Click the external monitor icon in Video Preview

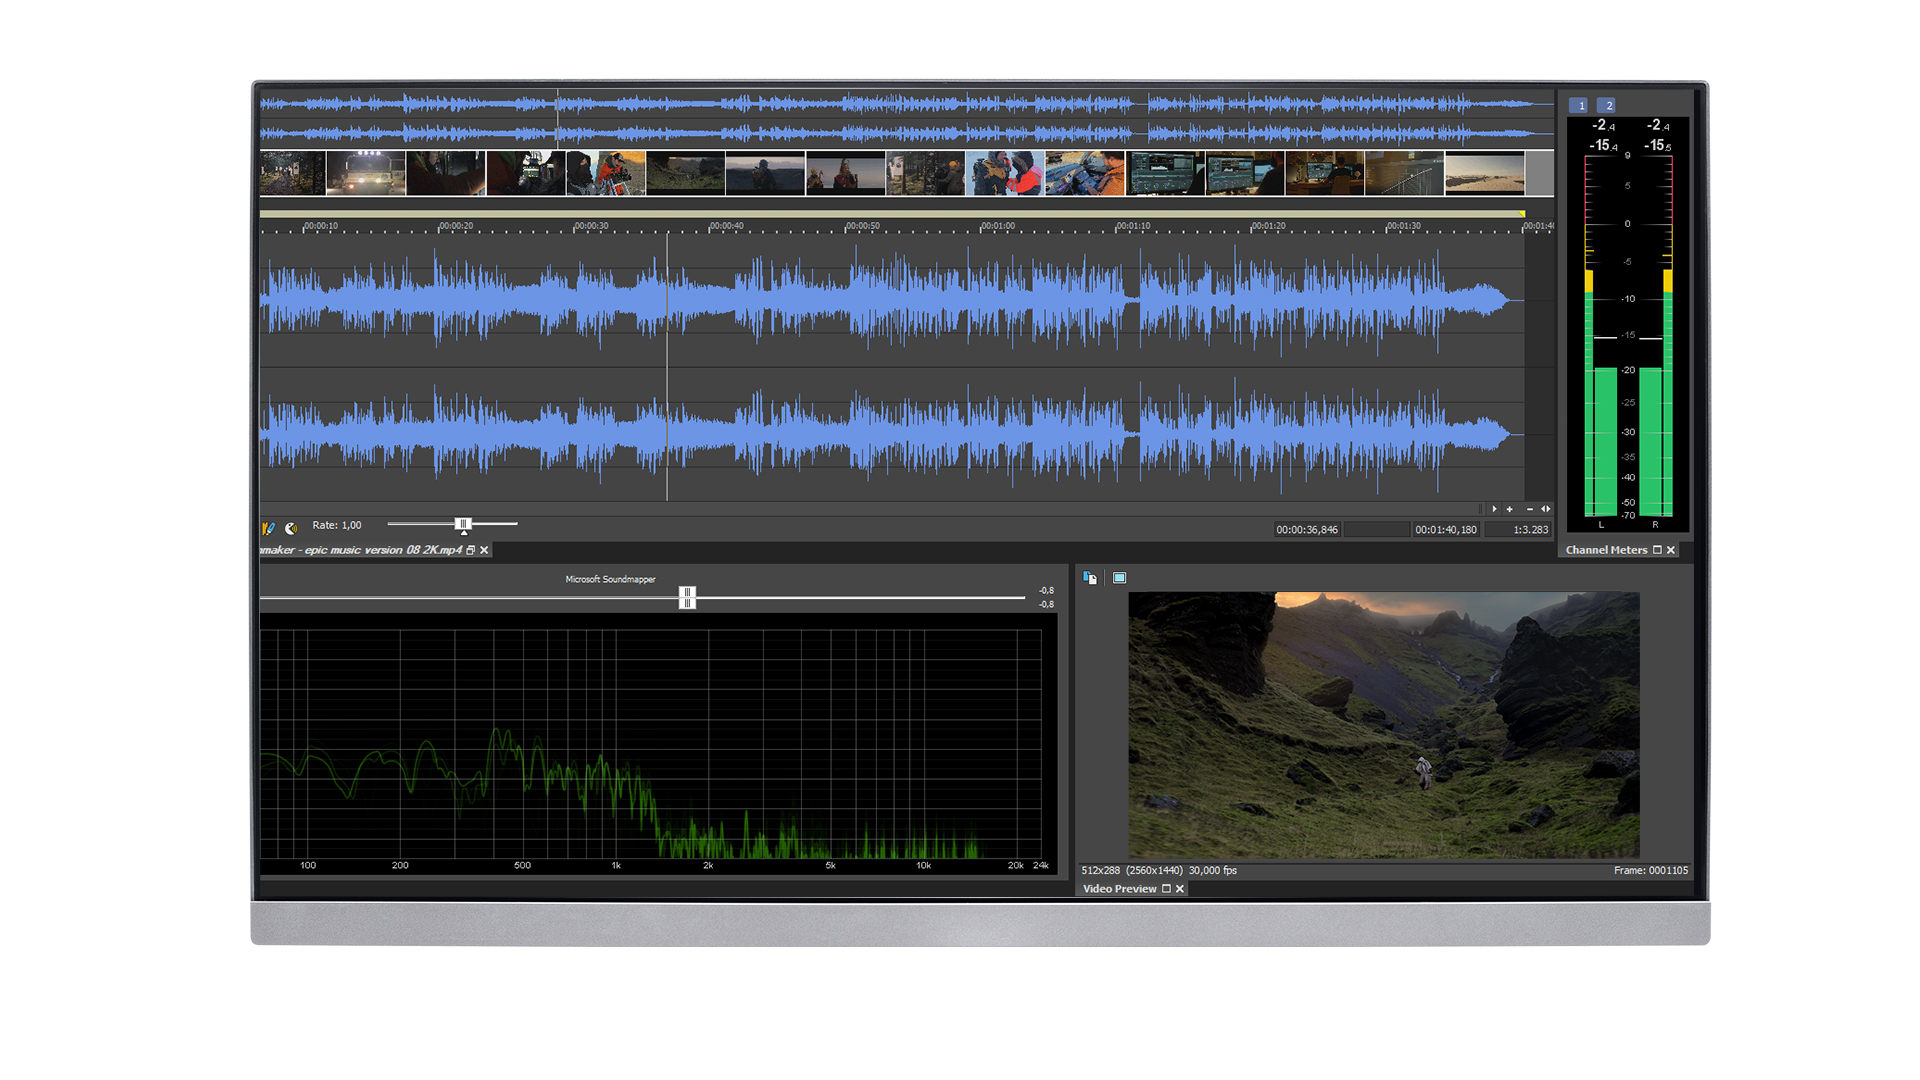point(1120,578)
